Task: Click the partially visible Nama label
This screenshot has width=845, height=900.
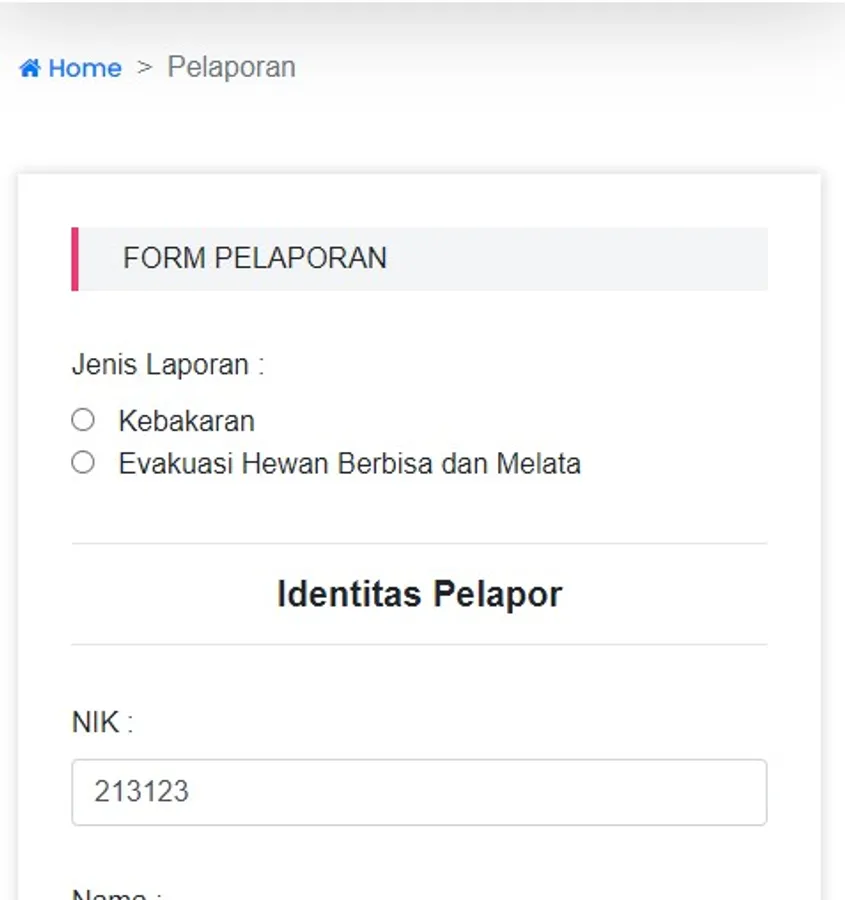Action: coord(117,894)
